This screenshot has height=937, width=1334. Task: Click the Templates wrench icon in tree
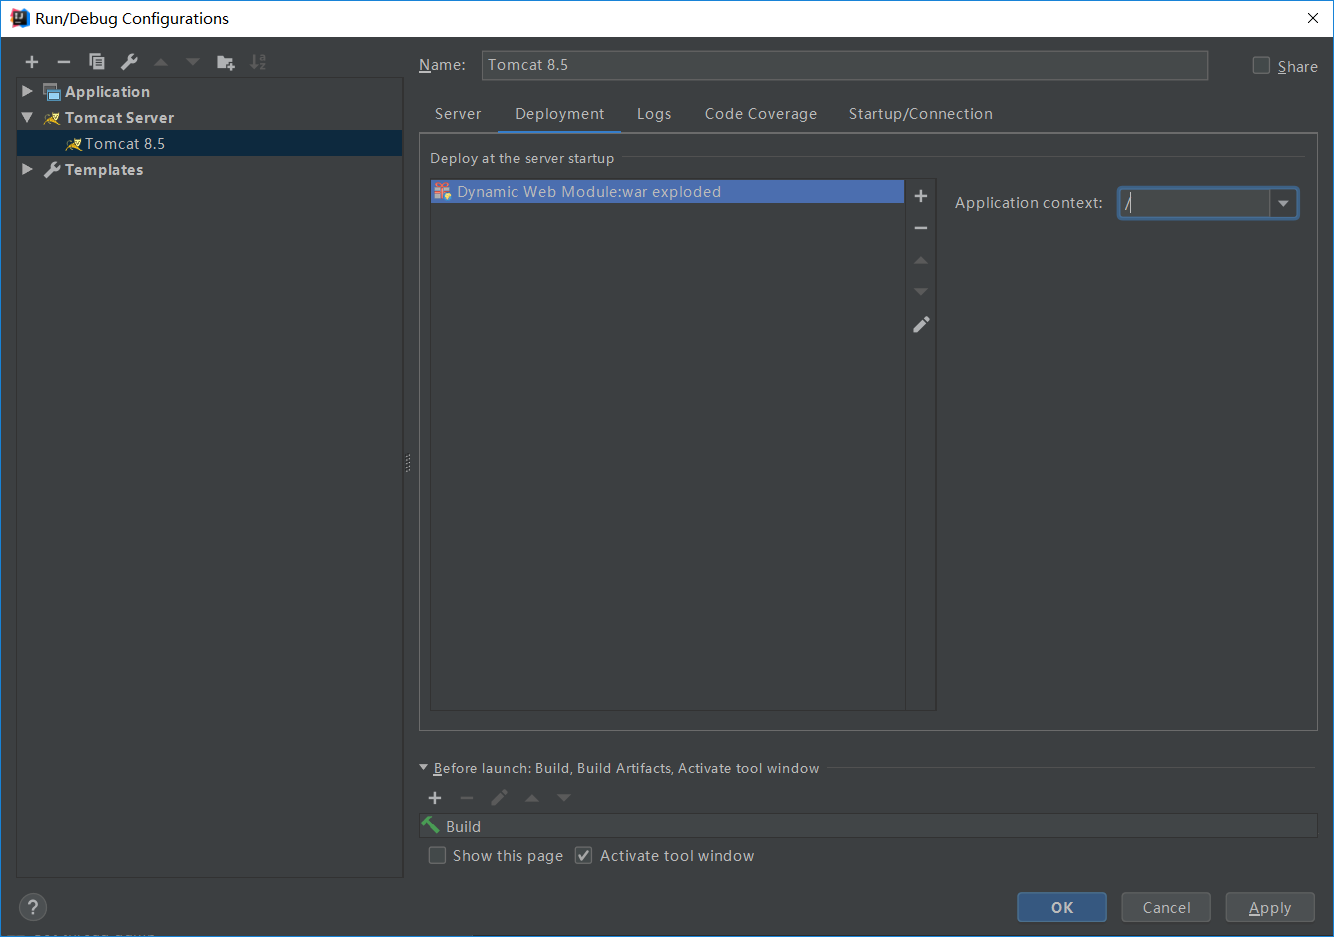(52, 170)
